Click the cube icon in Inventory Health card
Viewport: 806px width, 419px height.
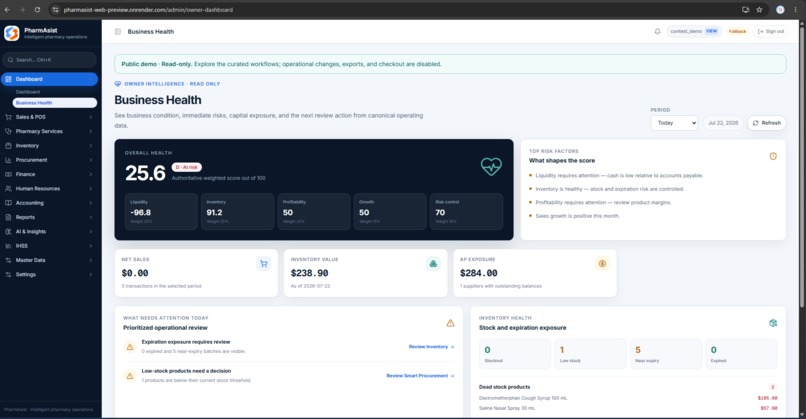(773, 323)
